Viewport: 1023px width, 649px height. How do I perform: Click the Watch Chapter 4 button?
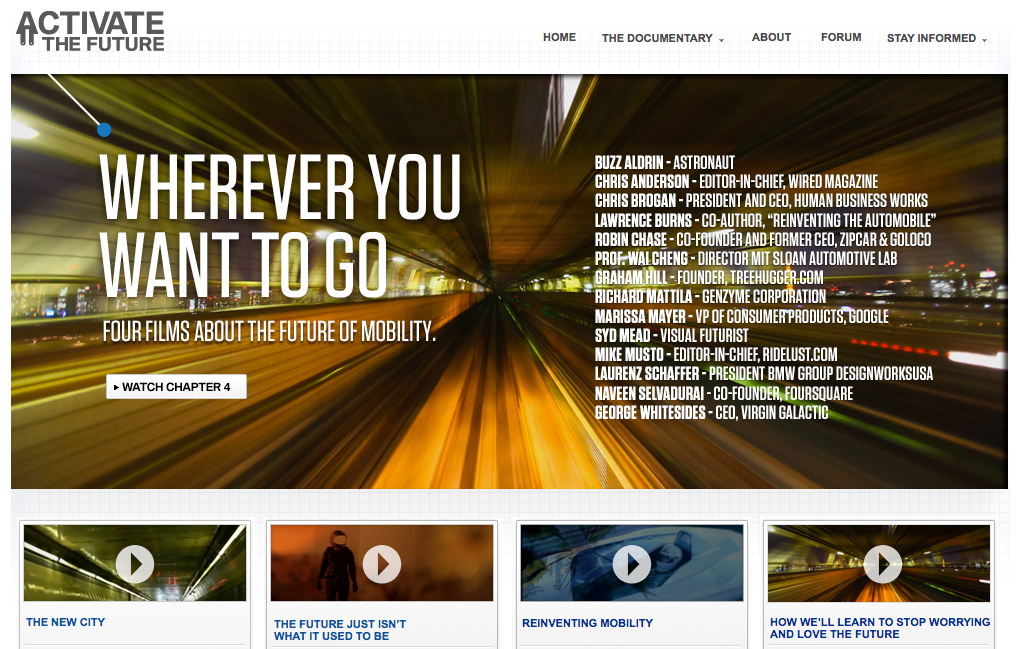tap(176, 387)
